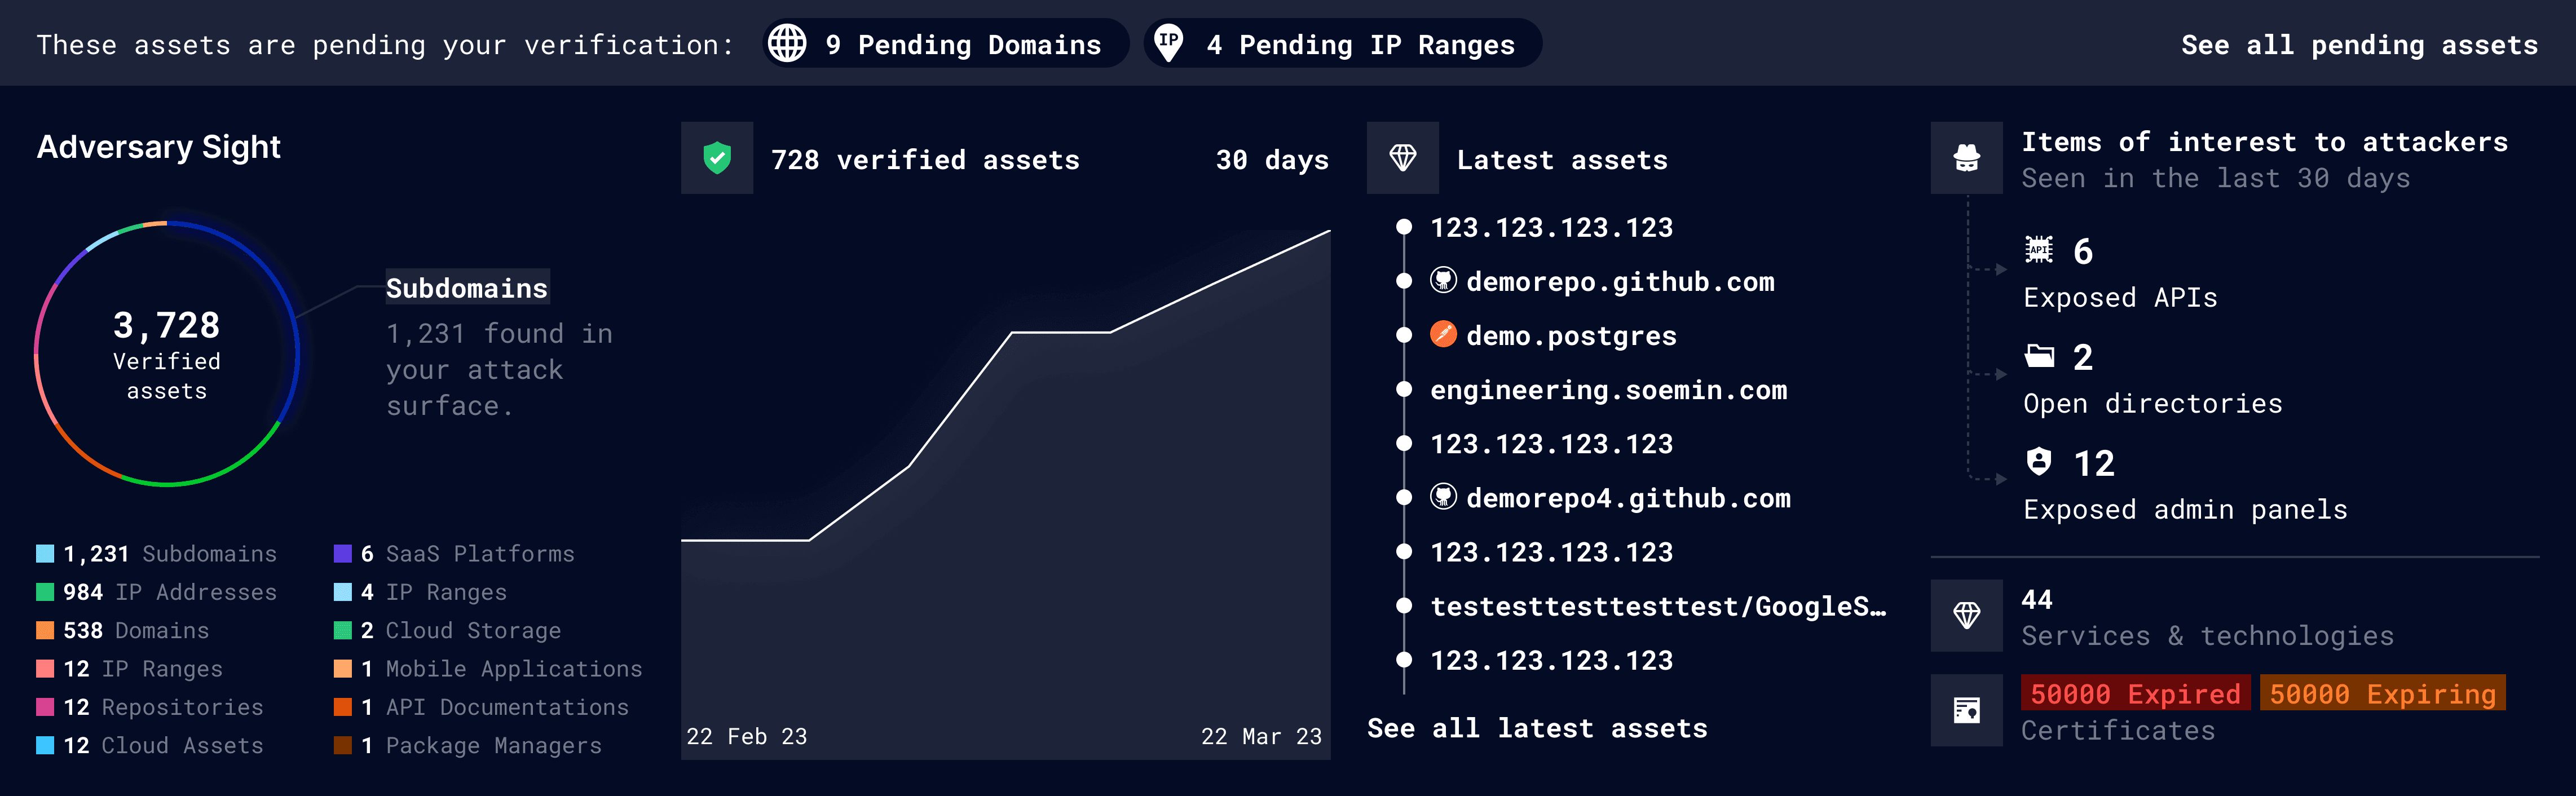
Task: Click the 50000 Expiring certificates badge
Action: [x=2382, y=693]
